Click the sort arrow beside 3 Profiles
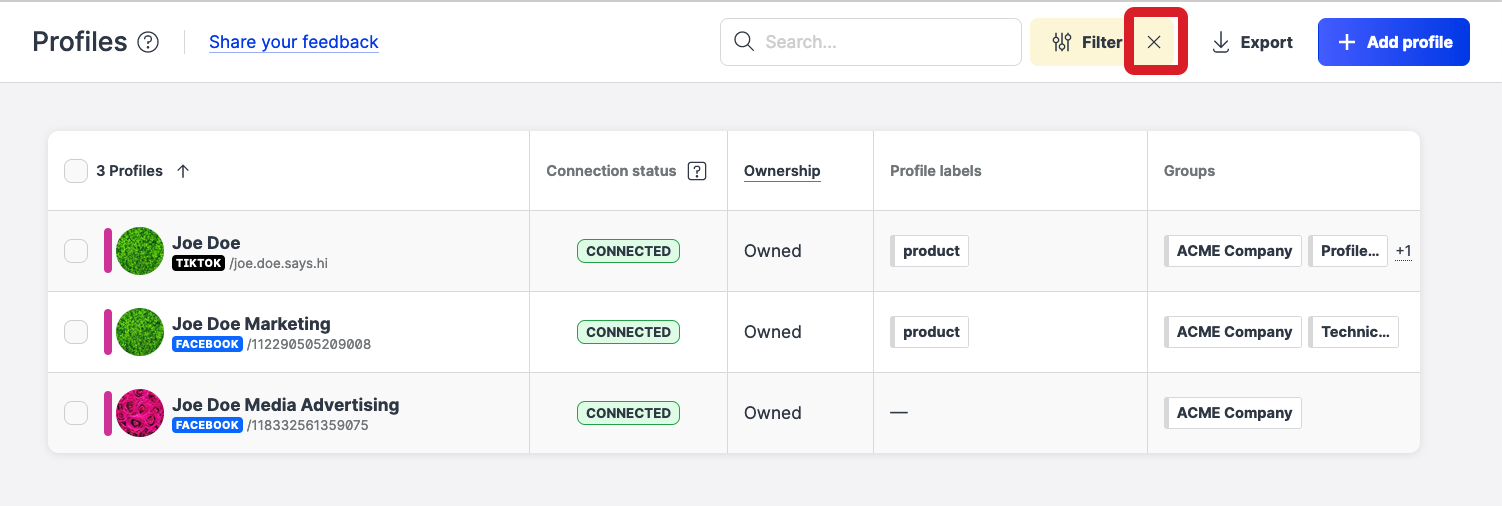The height and width of the screenshot is (506, 1502). tap(183, 171)
